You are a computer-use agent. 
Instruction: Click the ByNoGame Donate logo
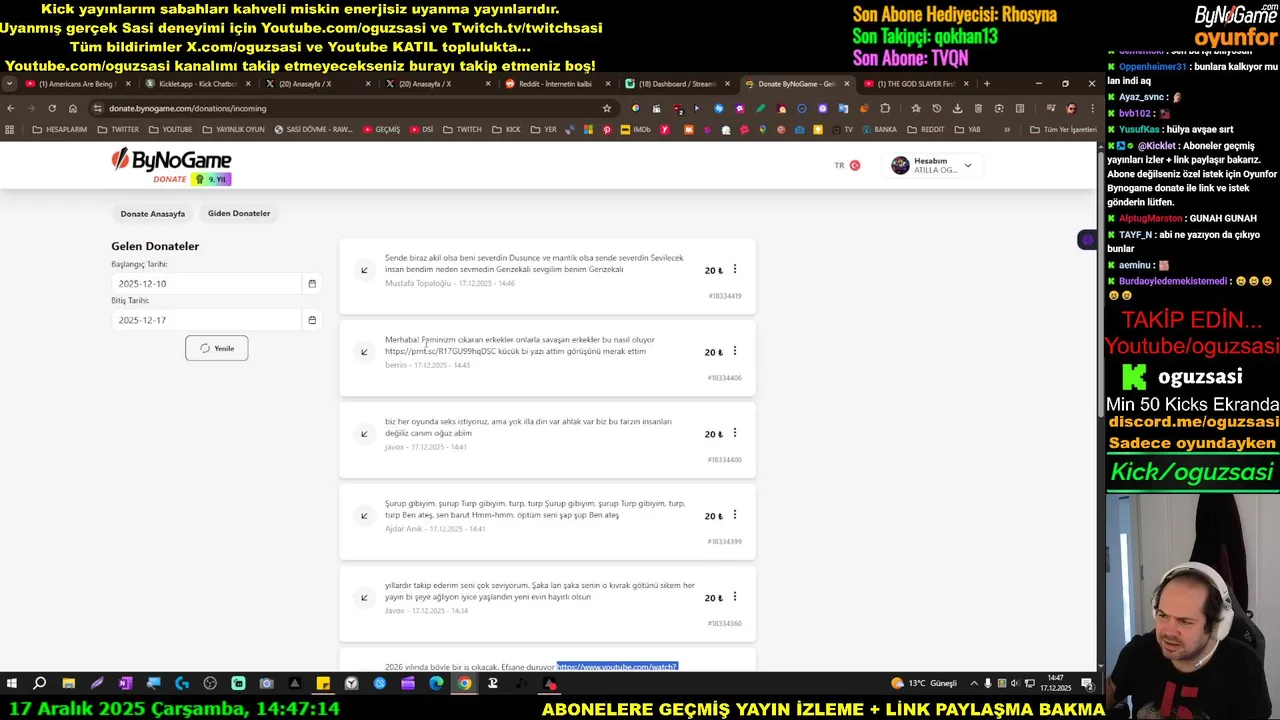pos(171,165)
